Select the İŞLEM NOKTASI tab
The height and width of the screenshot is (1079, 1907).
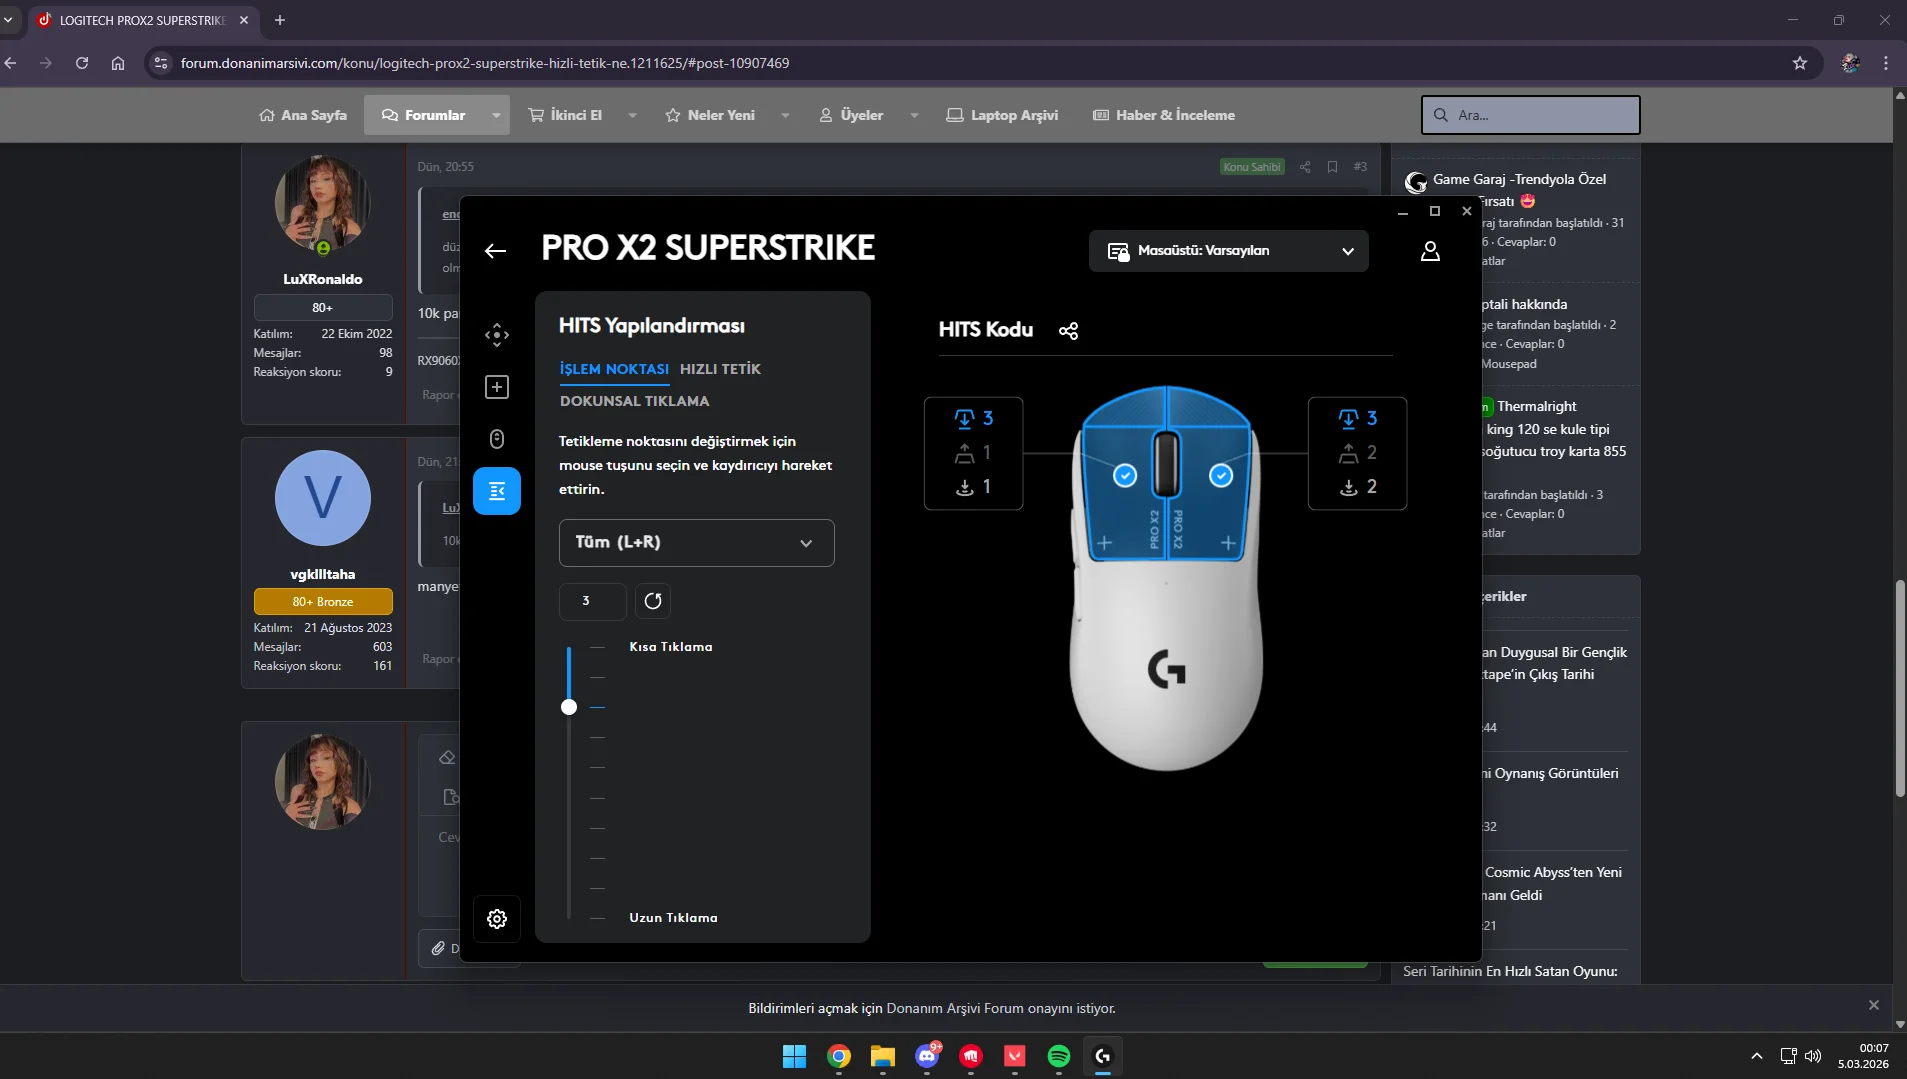614,369
